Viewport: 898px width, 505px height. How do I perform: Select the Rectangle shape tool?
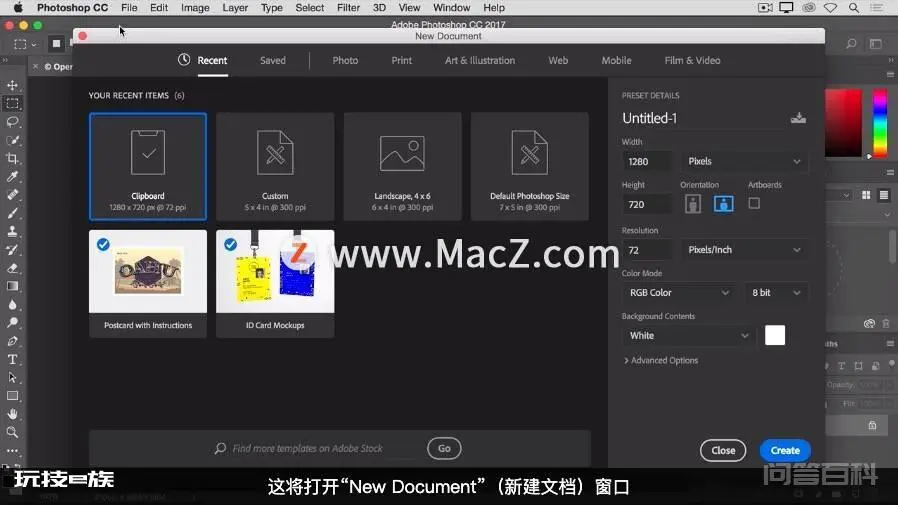[12, 396]
